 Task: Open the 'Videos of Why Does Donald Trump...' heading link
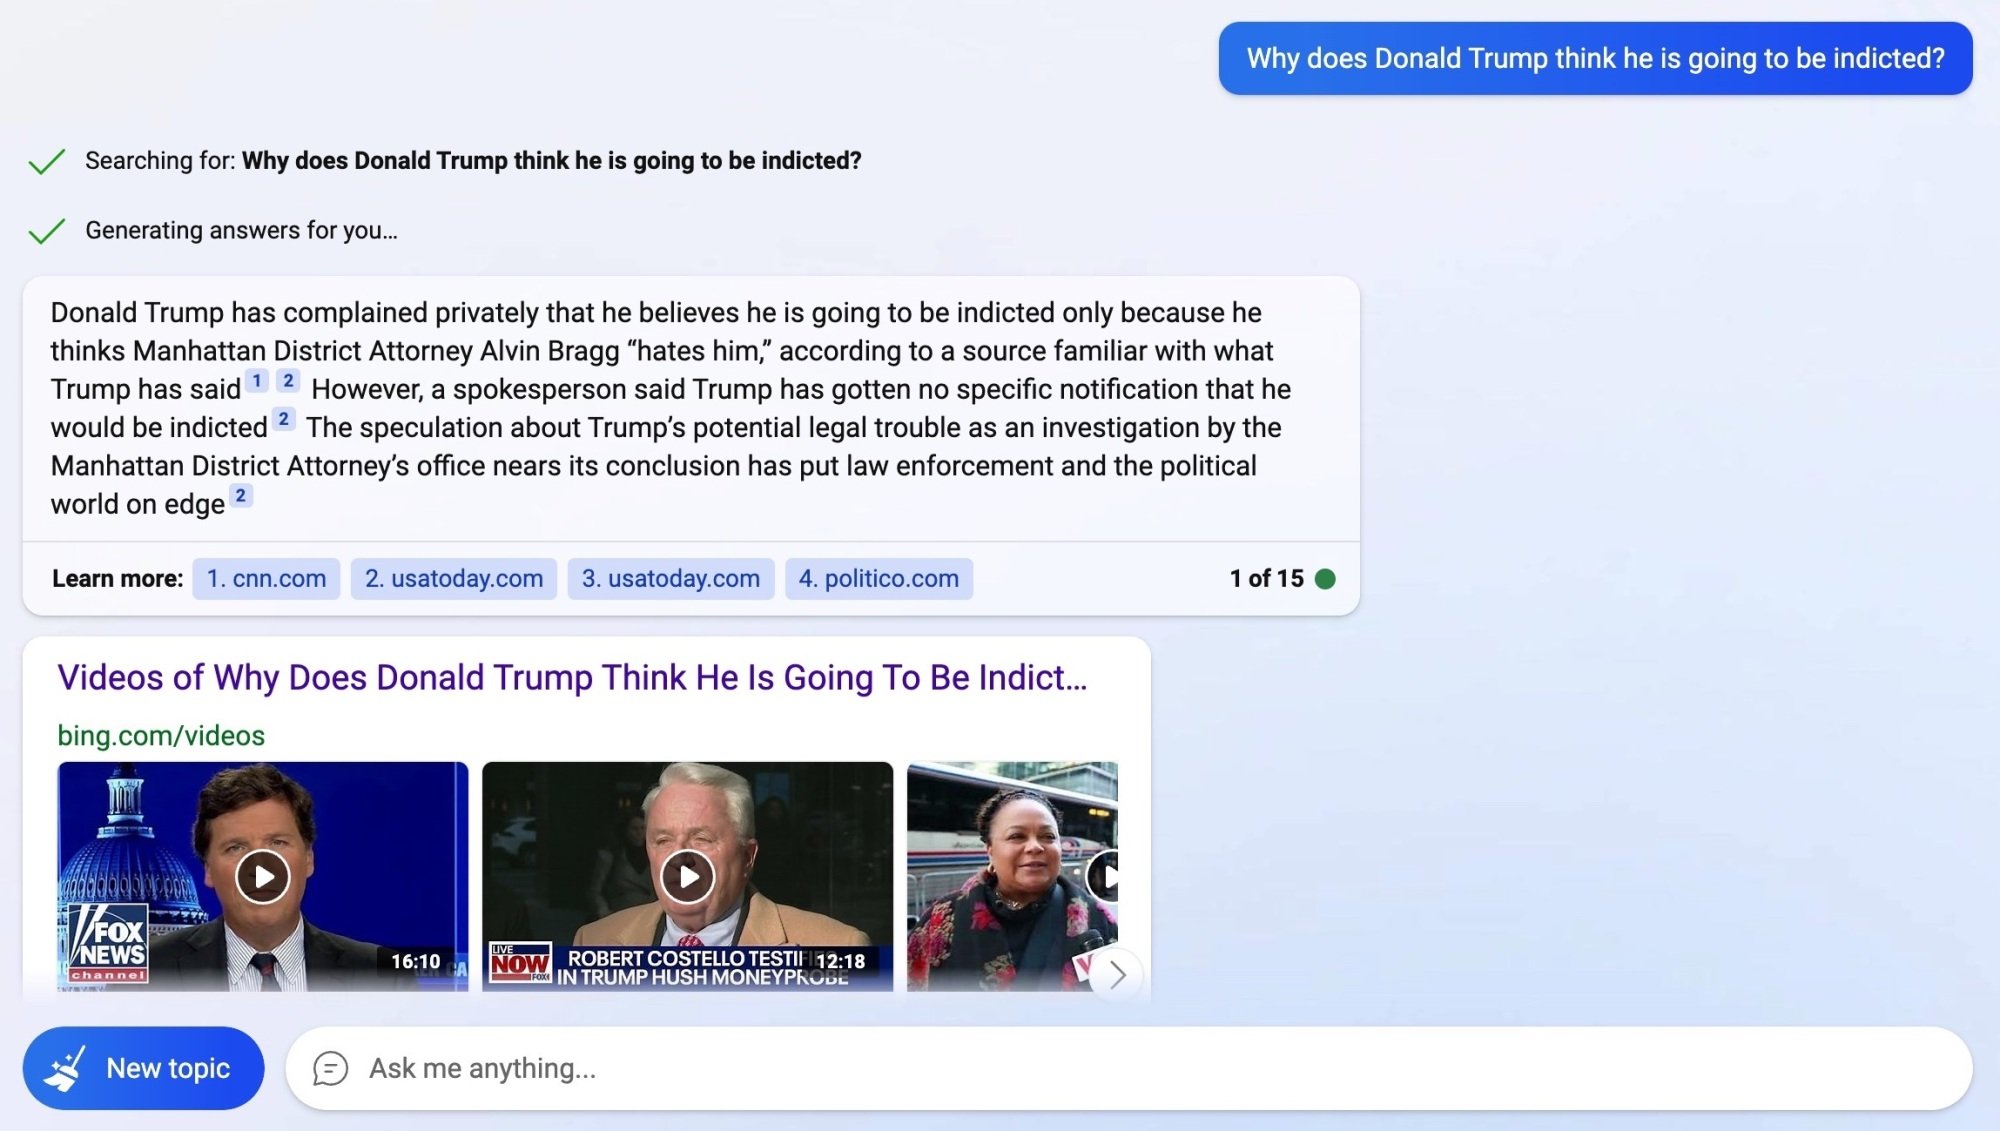pos(572,677)
